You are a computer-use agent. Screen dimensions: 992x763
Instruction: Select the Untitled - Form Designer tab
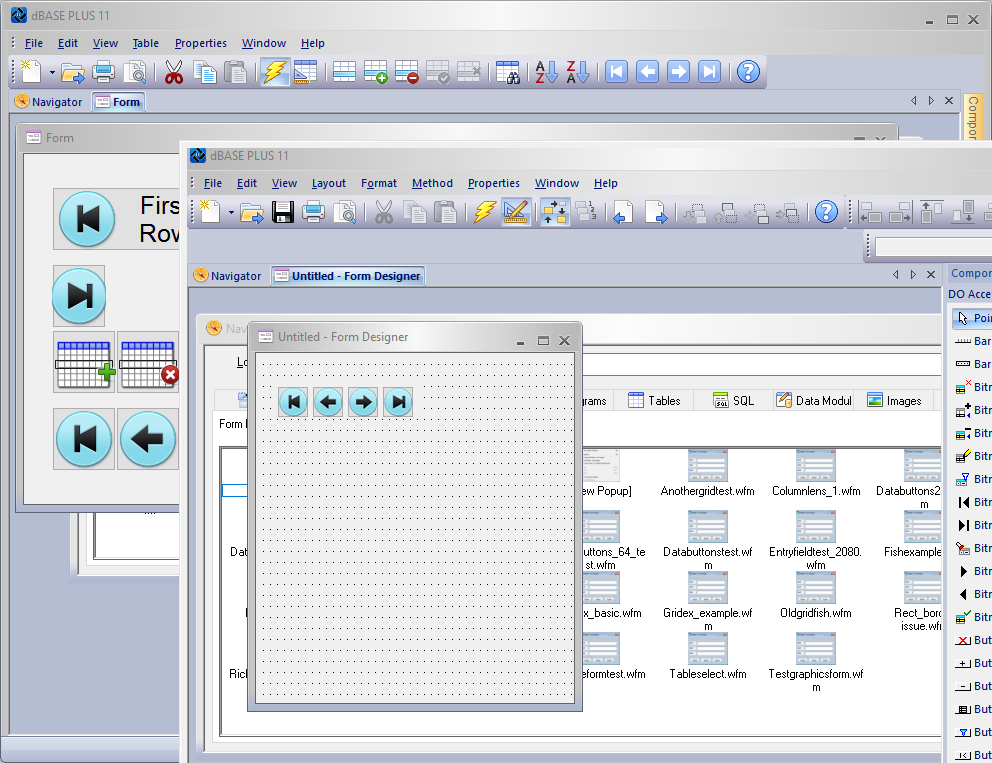point(348,276)
